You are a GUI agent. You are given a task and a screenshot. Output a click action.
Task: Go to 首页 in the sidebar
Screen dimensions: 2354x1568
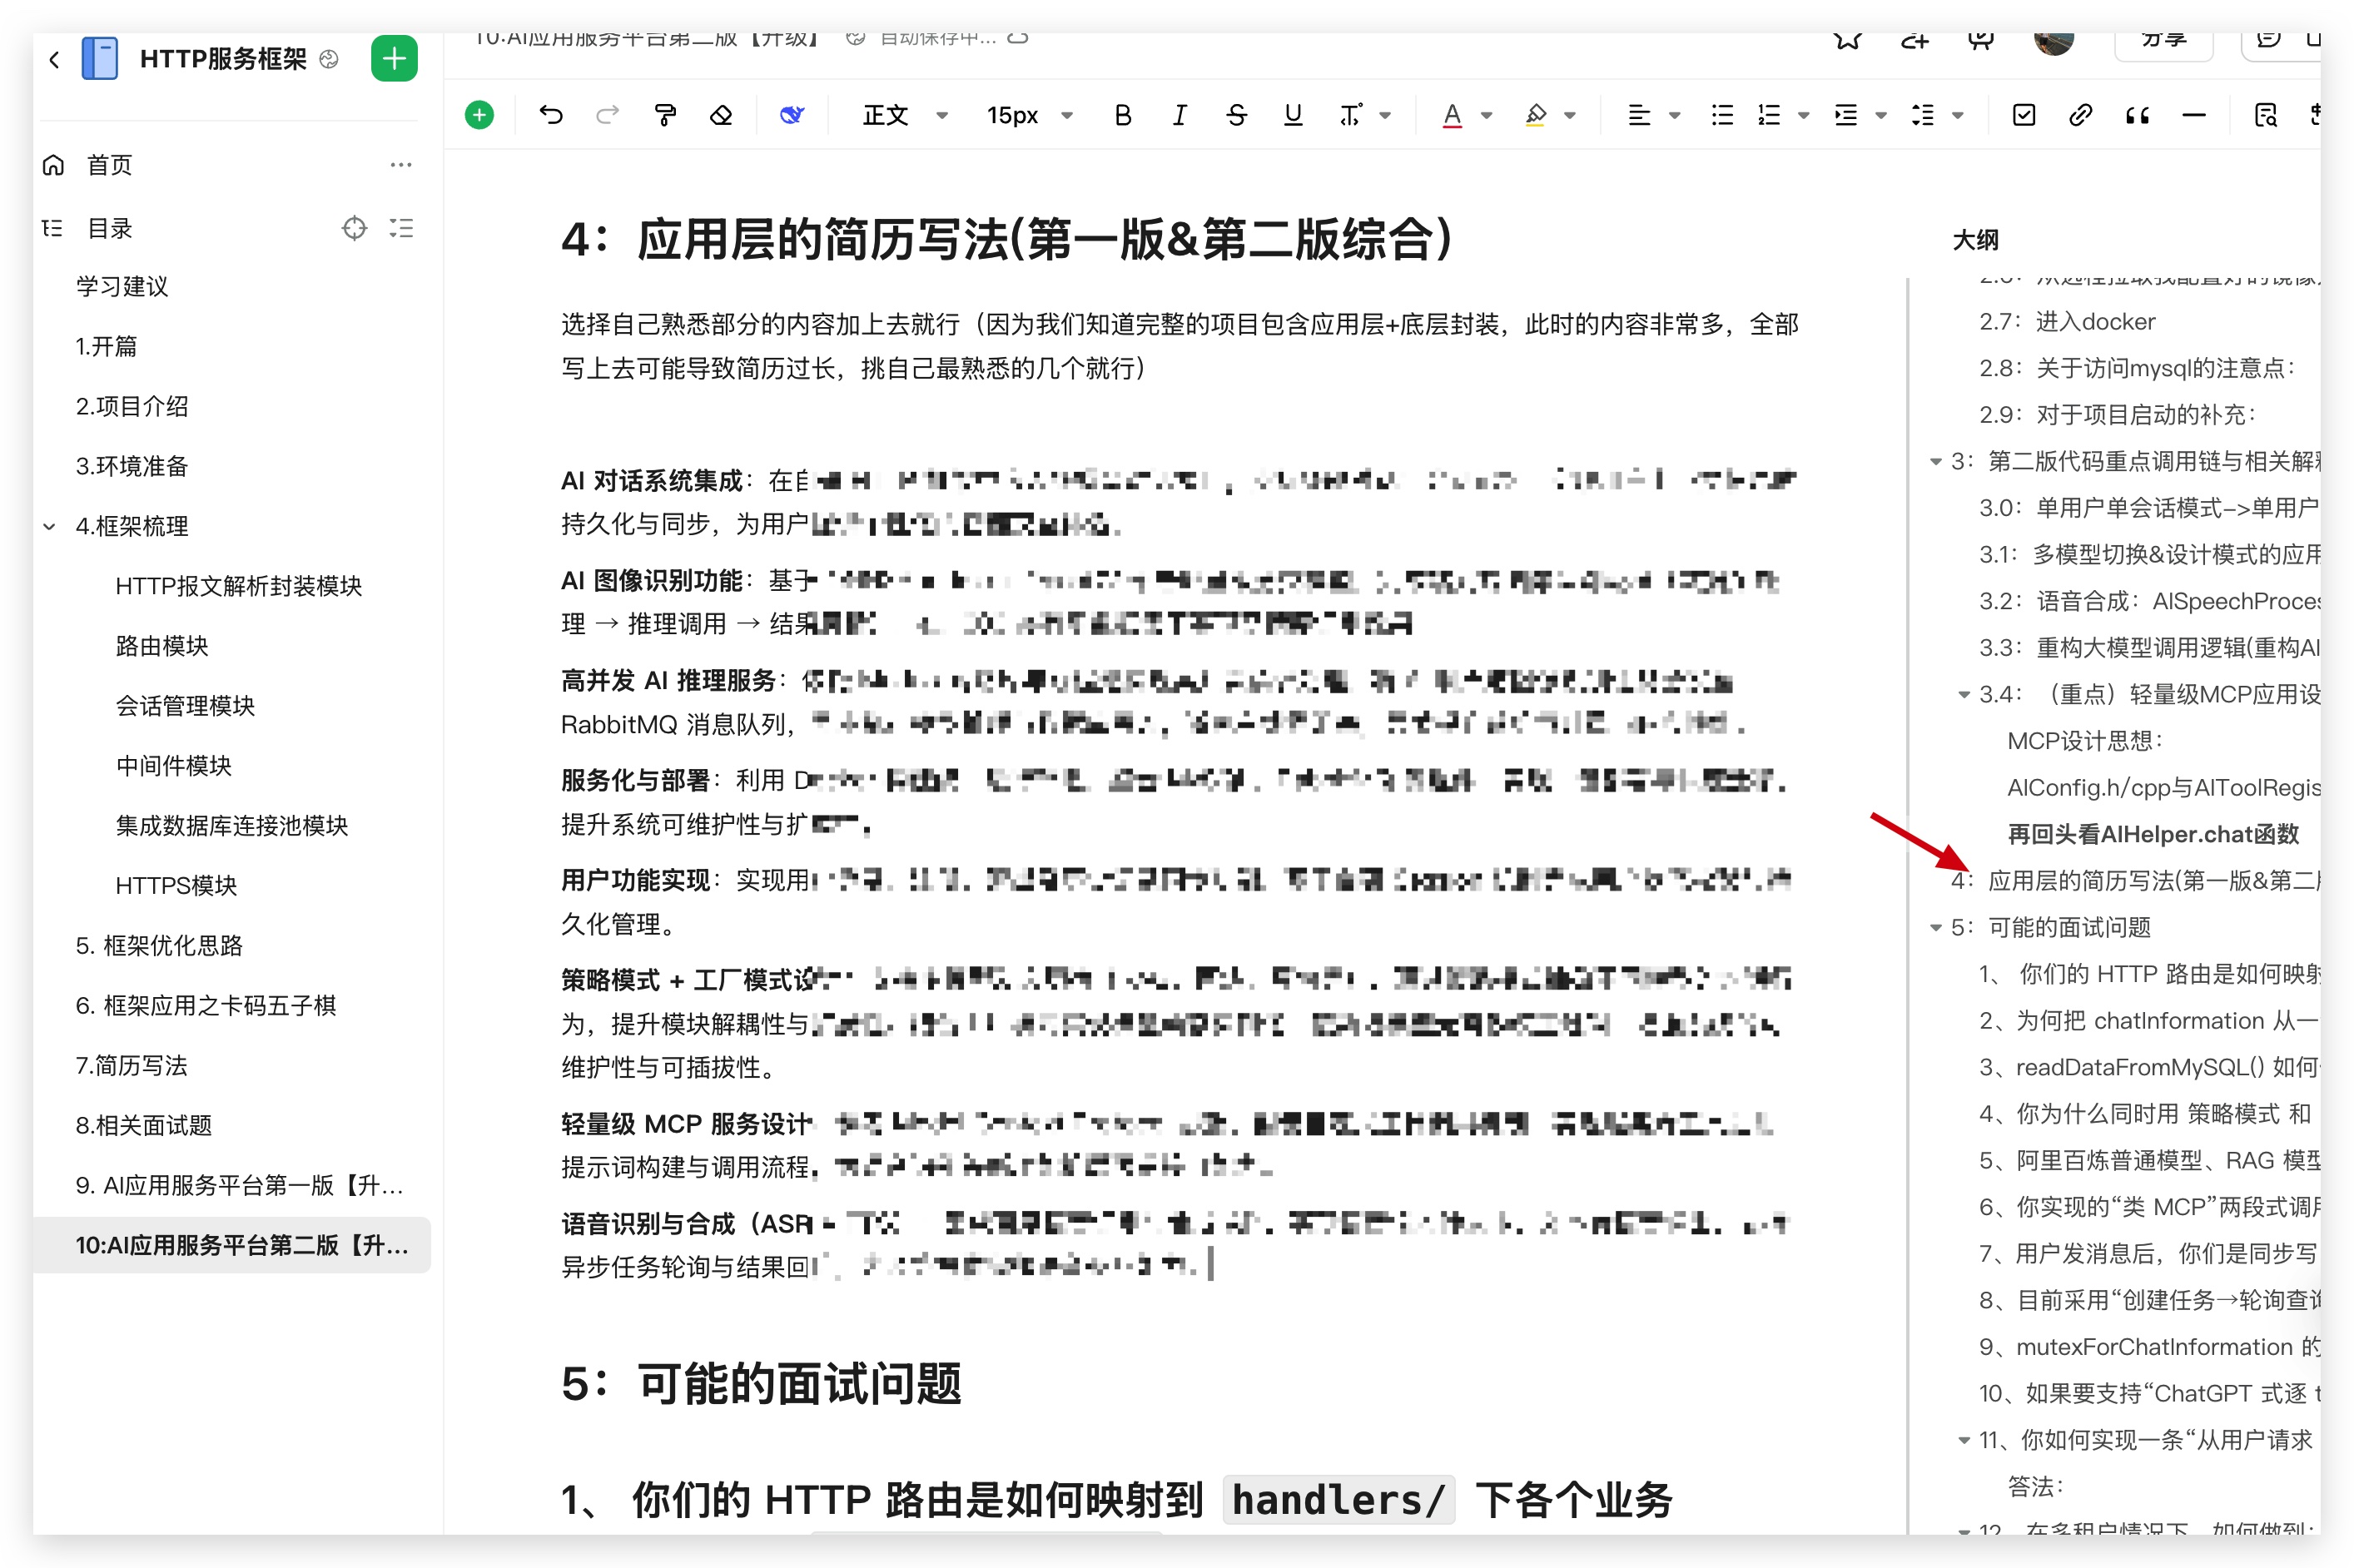(109, 165)
